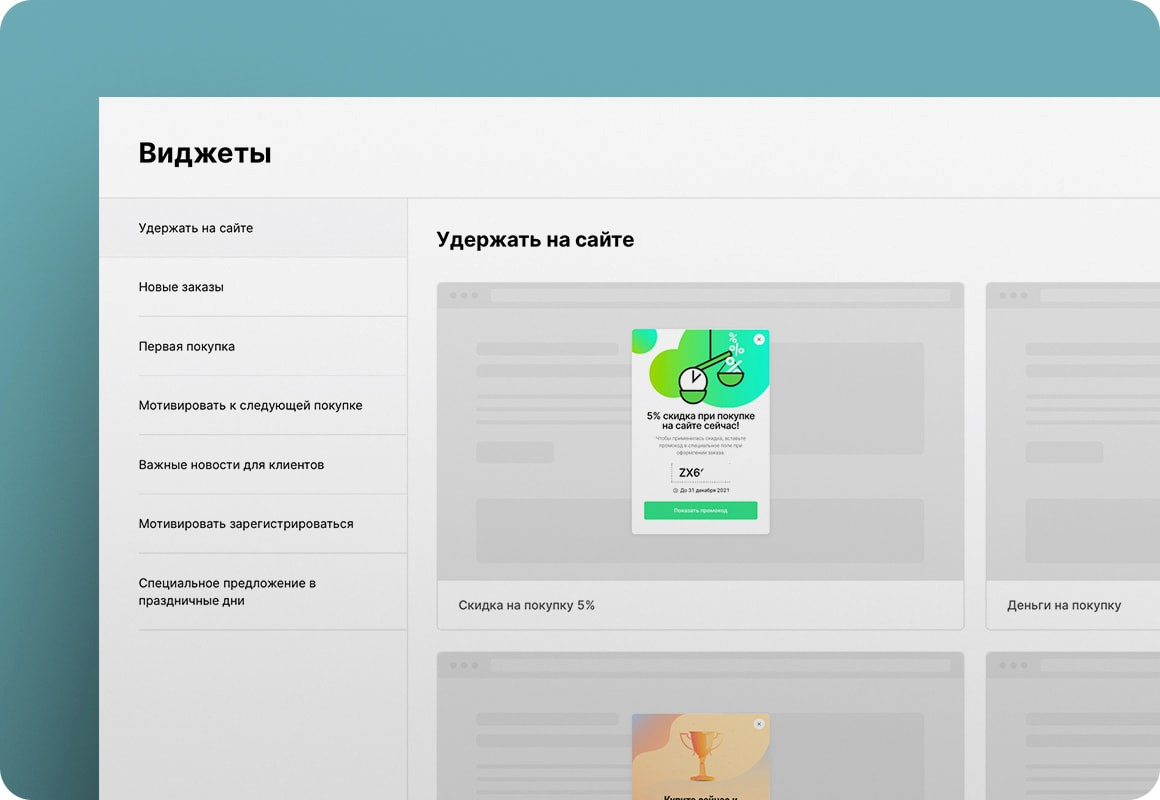Open the Деньги на покупку widget card

pyautogui.click(x=1073, y=456)
